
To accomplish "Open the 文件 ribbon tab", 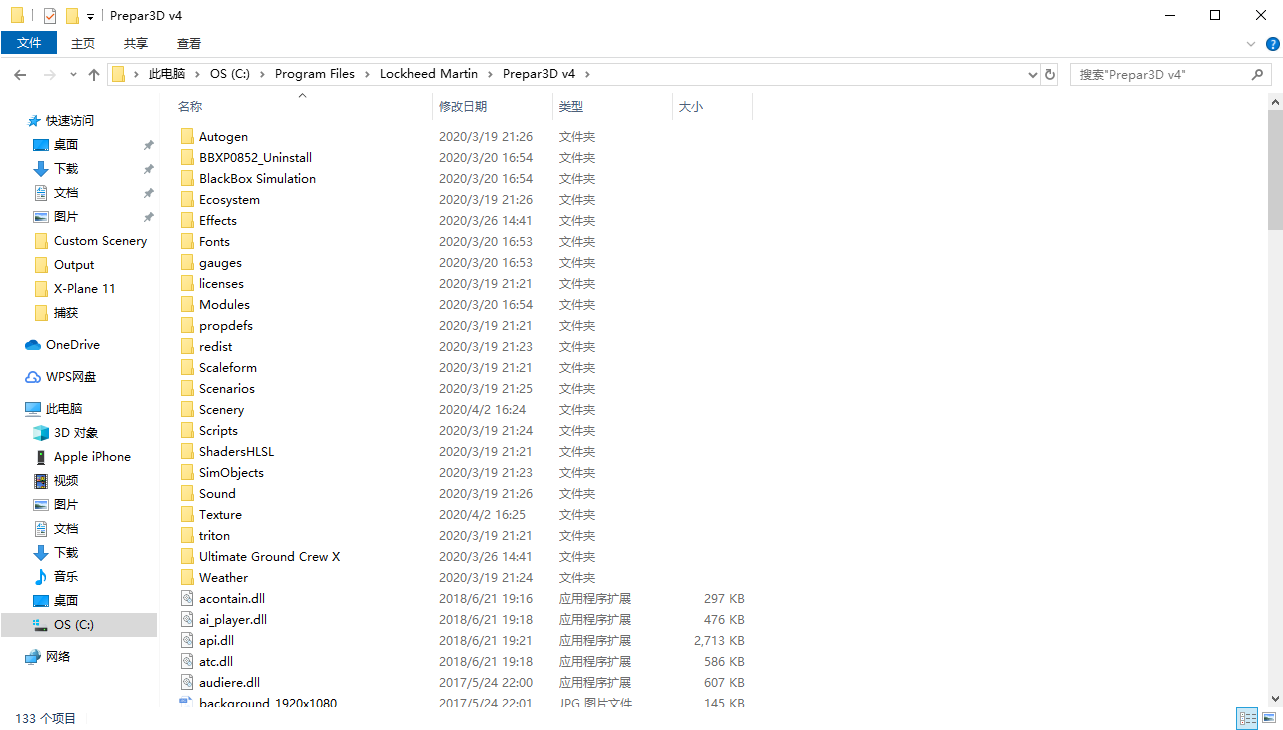I will tap(29, 43).
